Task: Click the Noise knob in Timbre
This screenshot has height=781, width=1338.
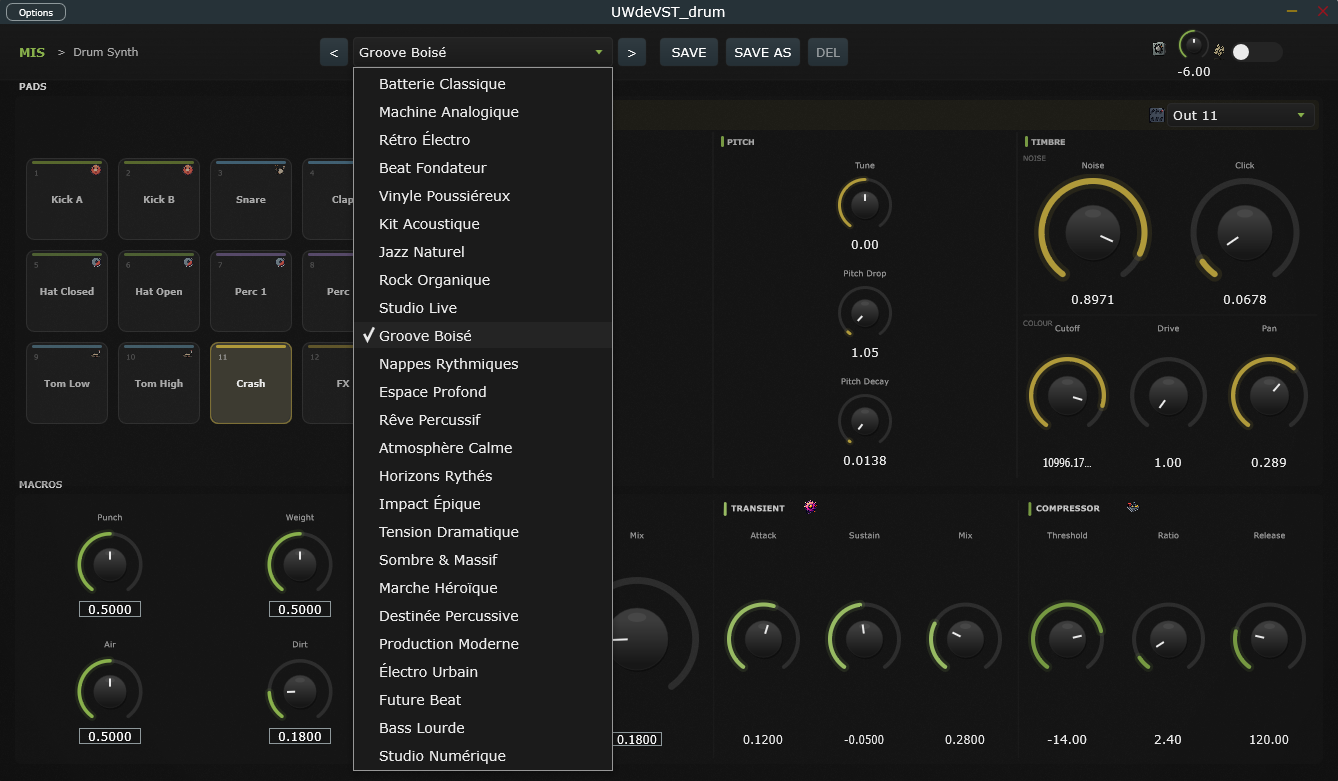Action: coord(1092,233)
